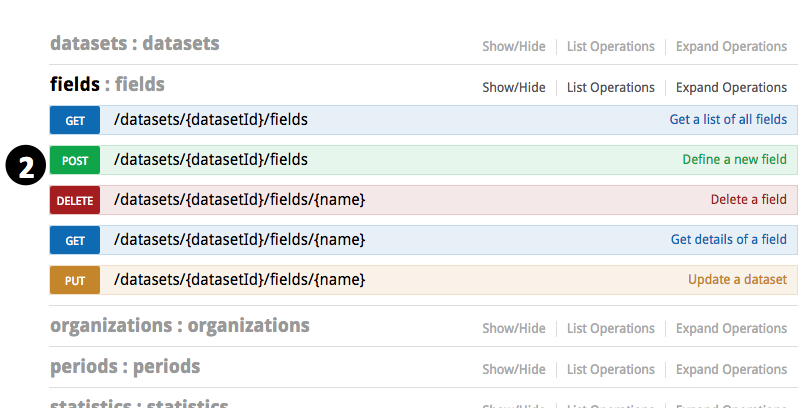Click the red DELETE method badge
Image resolution: width=806 pixels, height=410 pixels.
click(75, 200)
